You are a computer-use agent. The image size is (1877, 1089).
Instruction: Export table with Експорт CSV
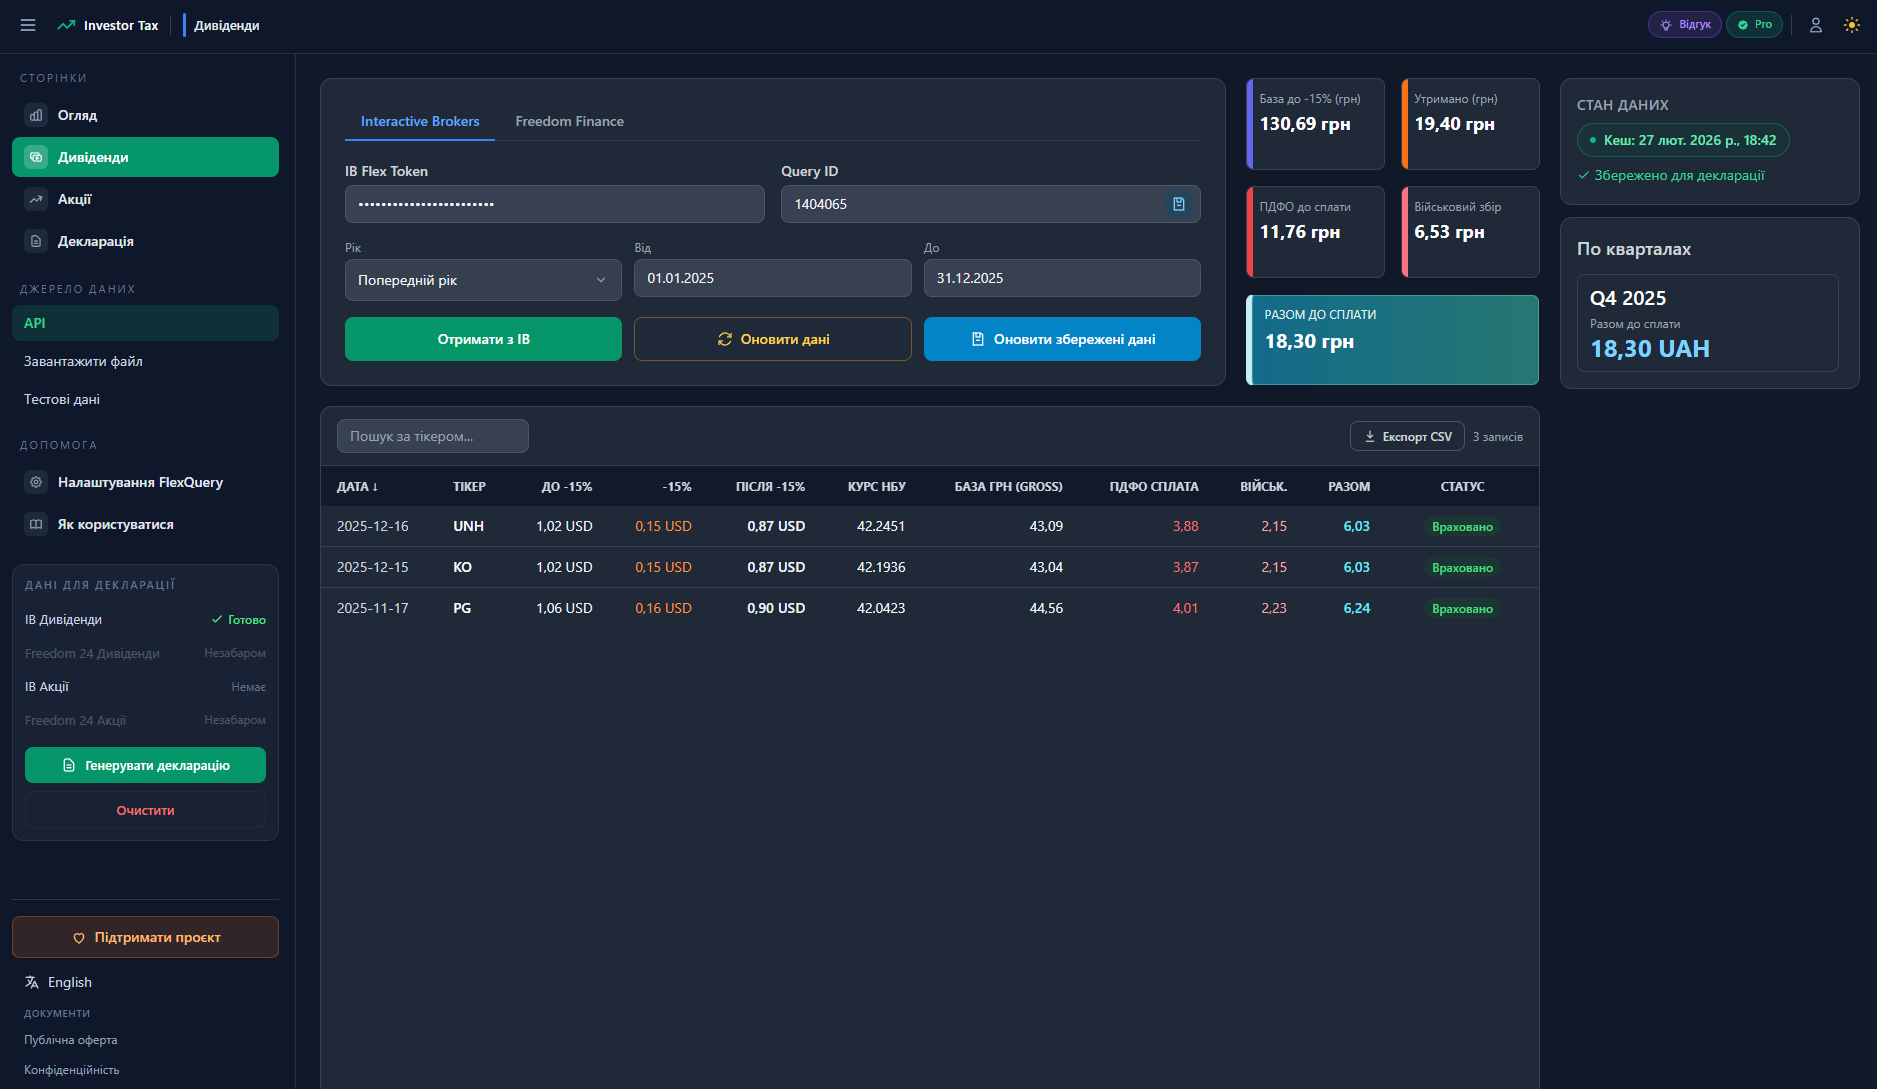pos(1406,437)
